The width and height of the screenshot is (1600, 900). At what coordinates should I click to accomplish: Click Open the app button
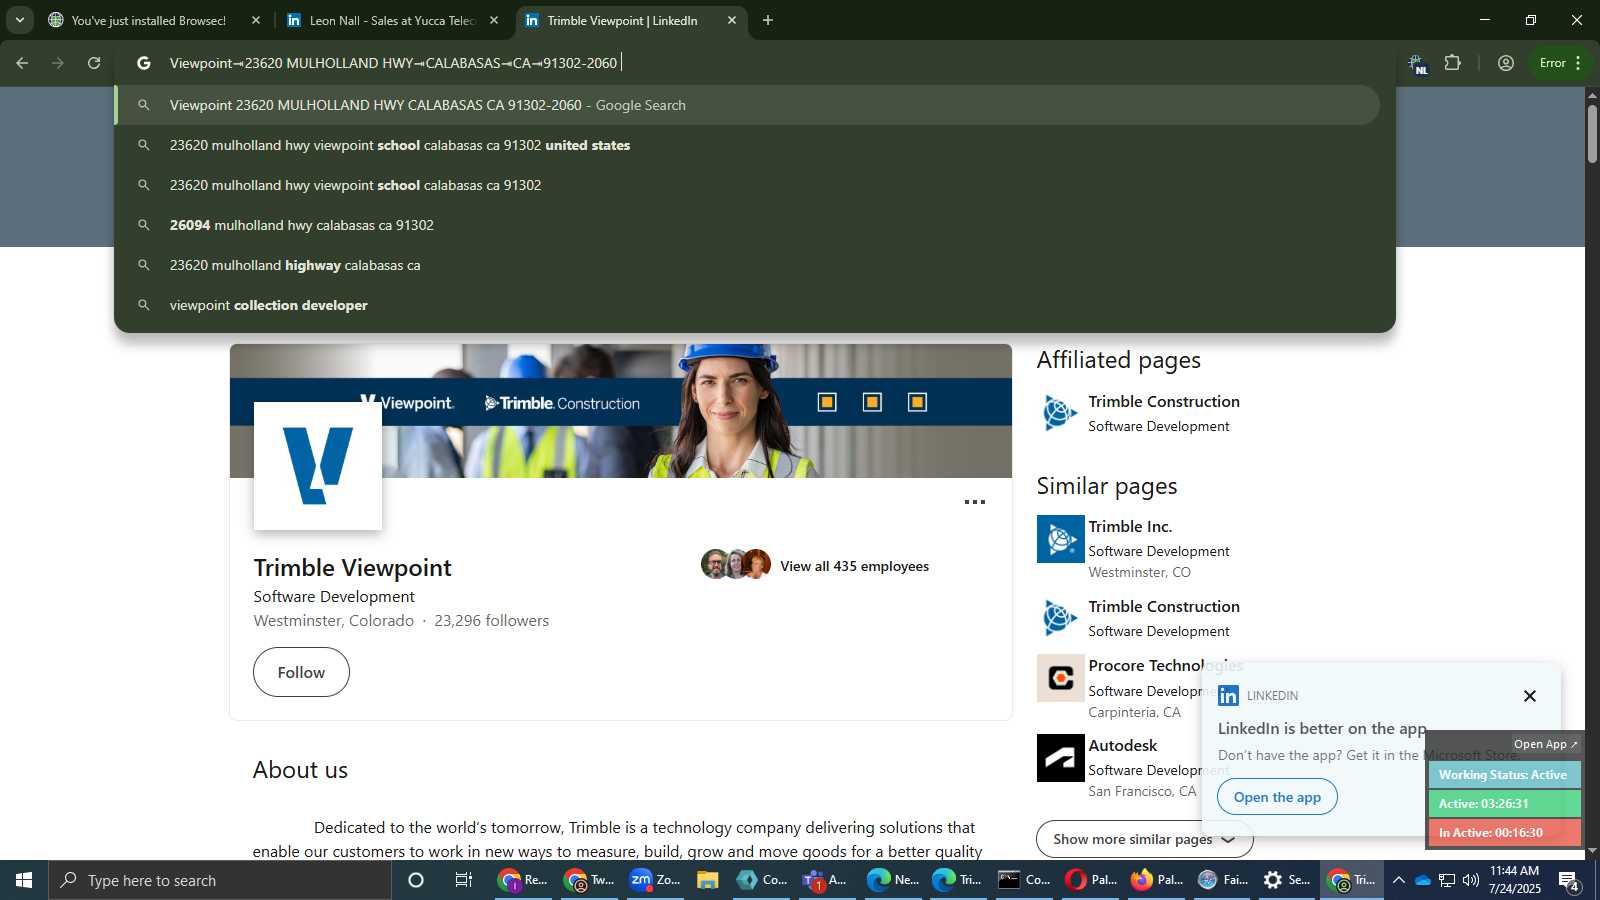tap(1277, 797)
